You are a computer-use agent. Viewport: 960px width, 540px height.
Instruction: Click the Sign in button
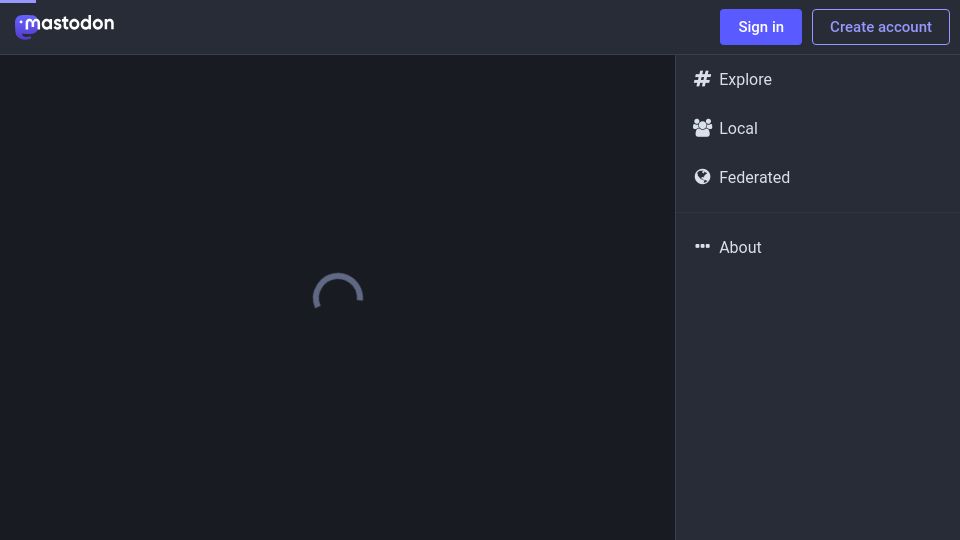coord(760,27)
